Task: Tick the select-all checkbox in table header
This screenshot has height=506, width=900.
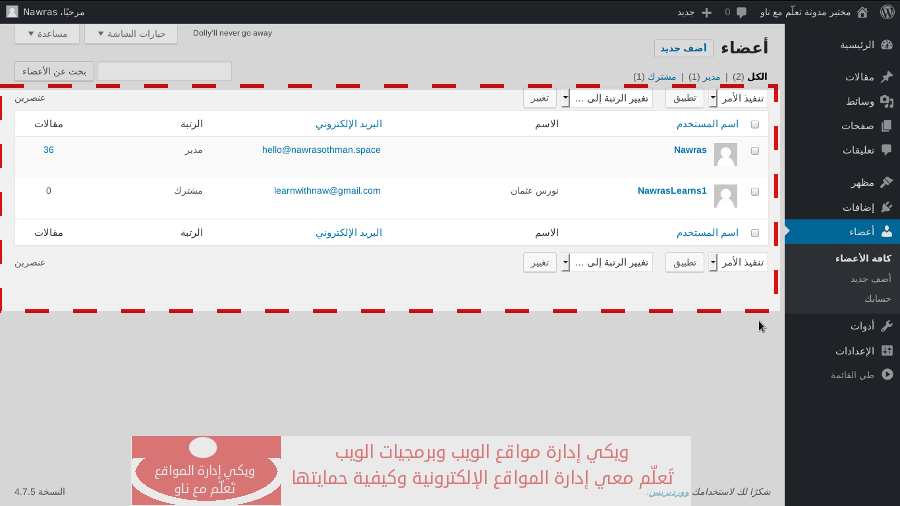Action: coord(754,124)
